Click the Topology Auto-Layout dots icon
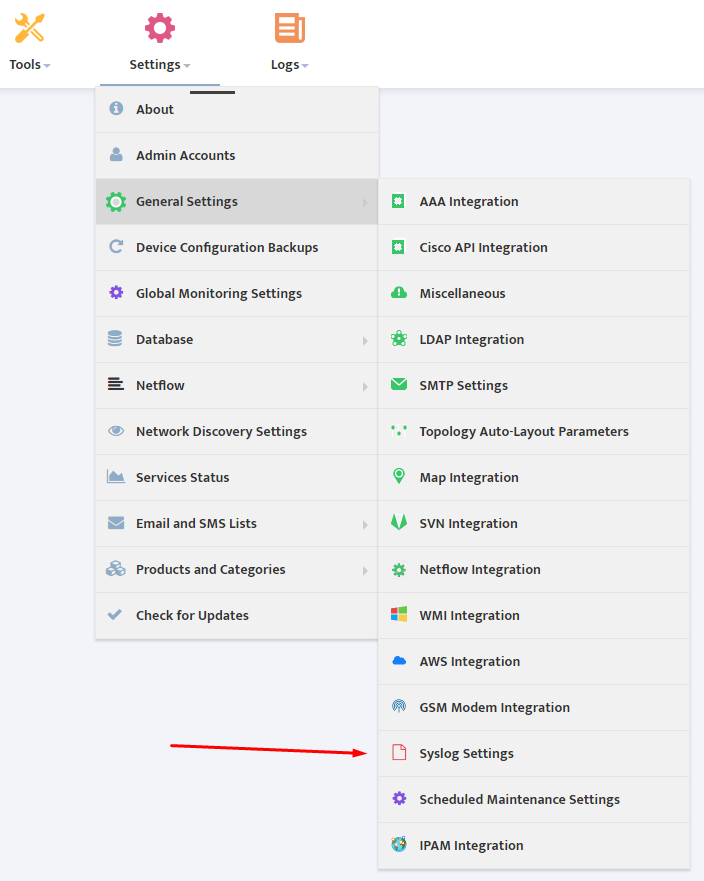Image resolution: width=704 pixels, height=881 pixels. (x=399, y=431)
